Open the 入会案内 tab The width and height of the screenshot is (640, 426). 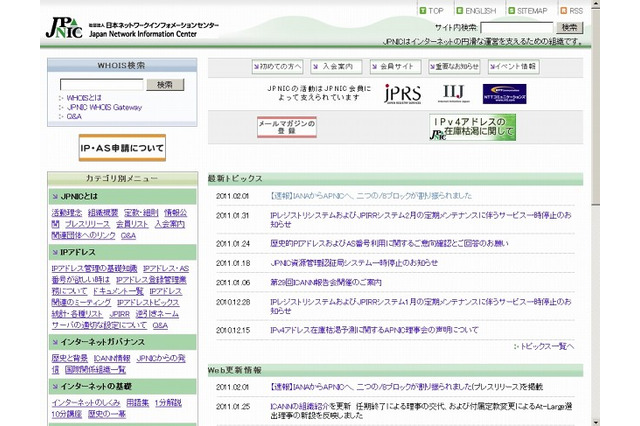click(x=336, y=67)
